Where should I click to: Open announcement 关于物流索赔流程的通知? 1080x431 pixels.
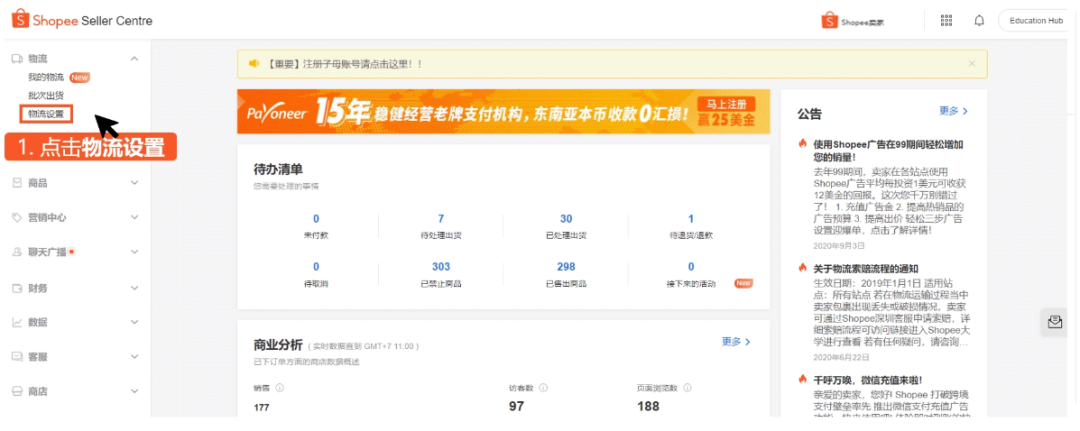pyautogui.click(x=866, y=269)
